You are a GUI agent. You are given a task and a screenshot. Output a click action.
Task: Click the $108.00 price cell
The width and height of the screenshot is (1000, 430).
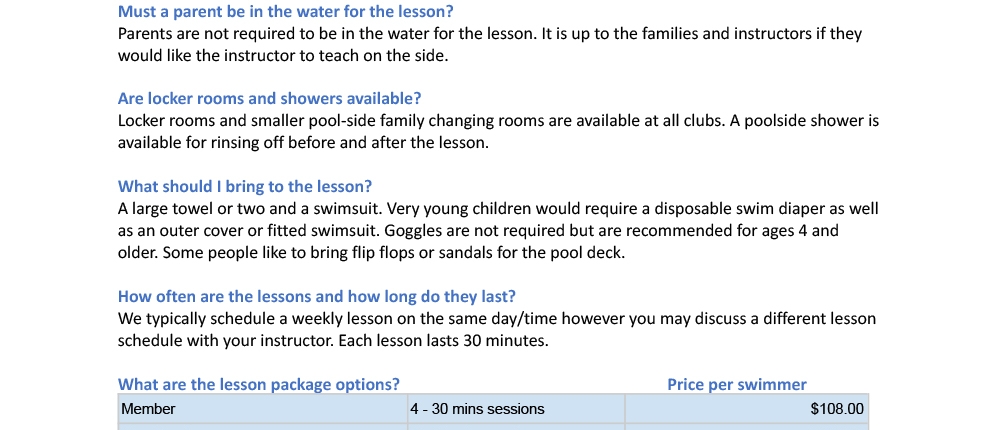[x=747, y=409]
